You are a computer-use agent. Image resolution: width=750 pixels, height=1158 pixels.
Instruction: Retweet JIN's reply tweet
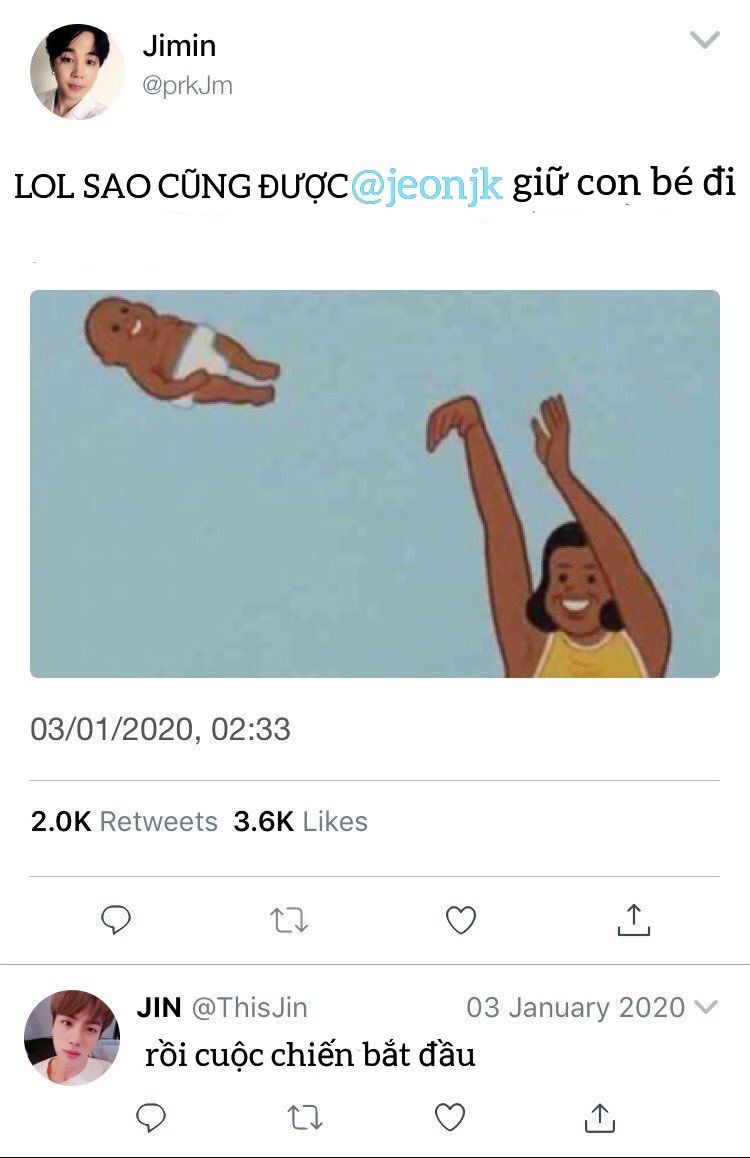[304, 1116]
